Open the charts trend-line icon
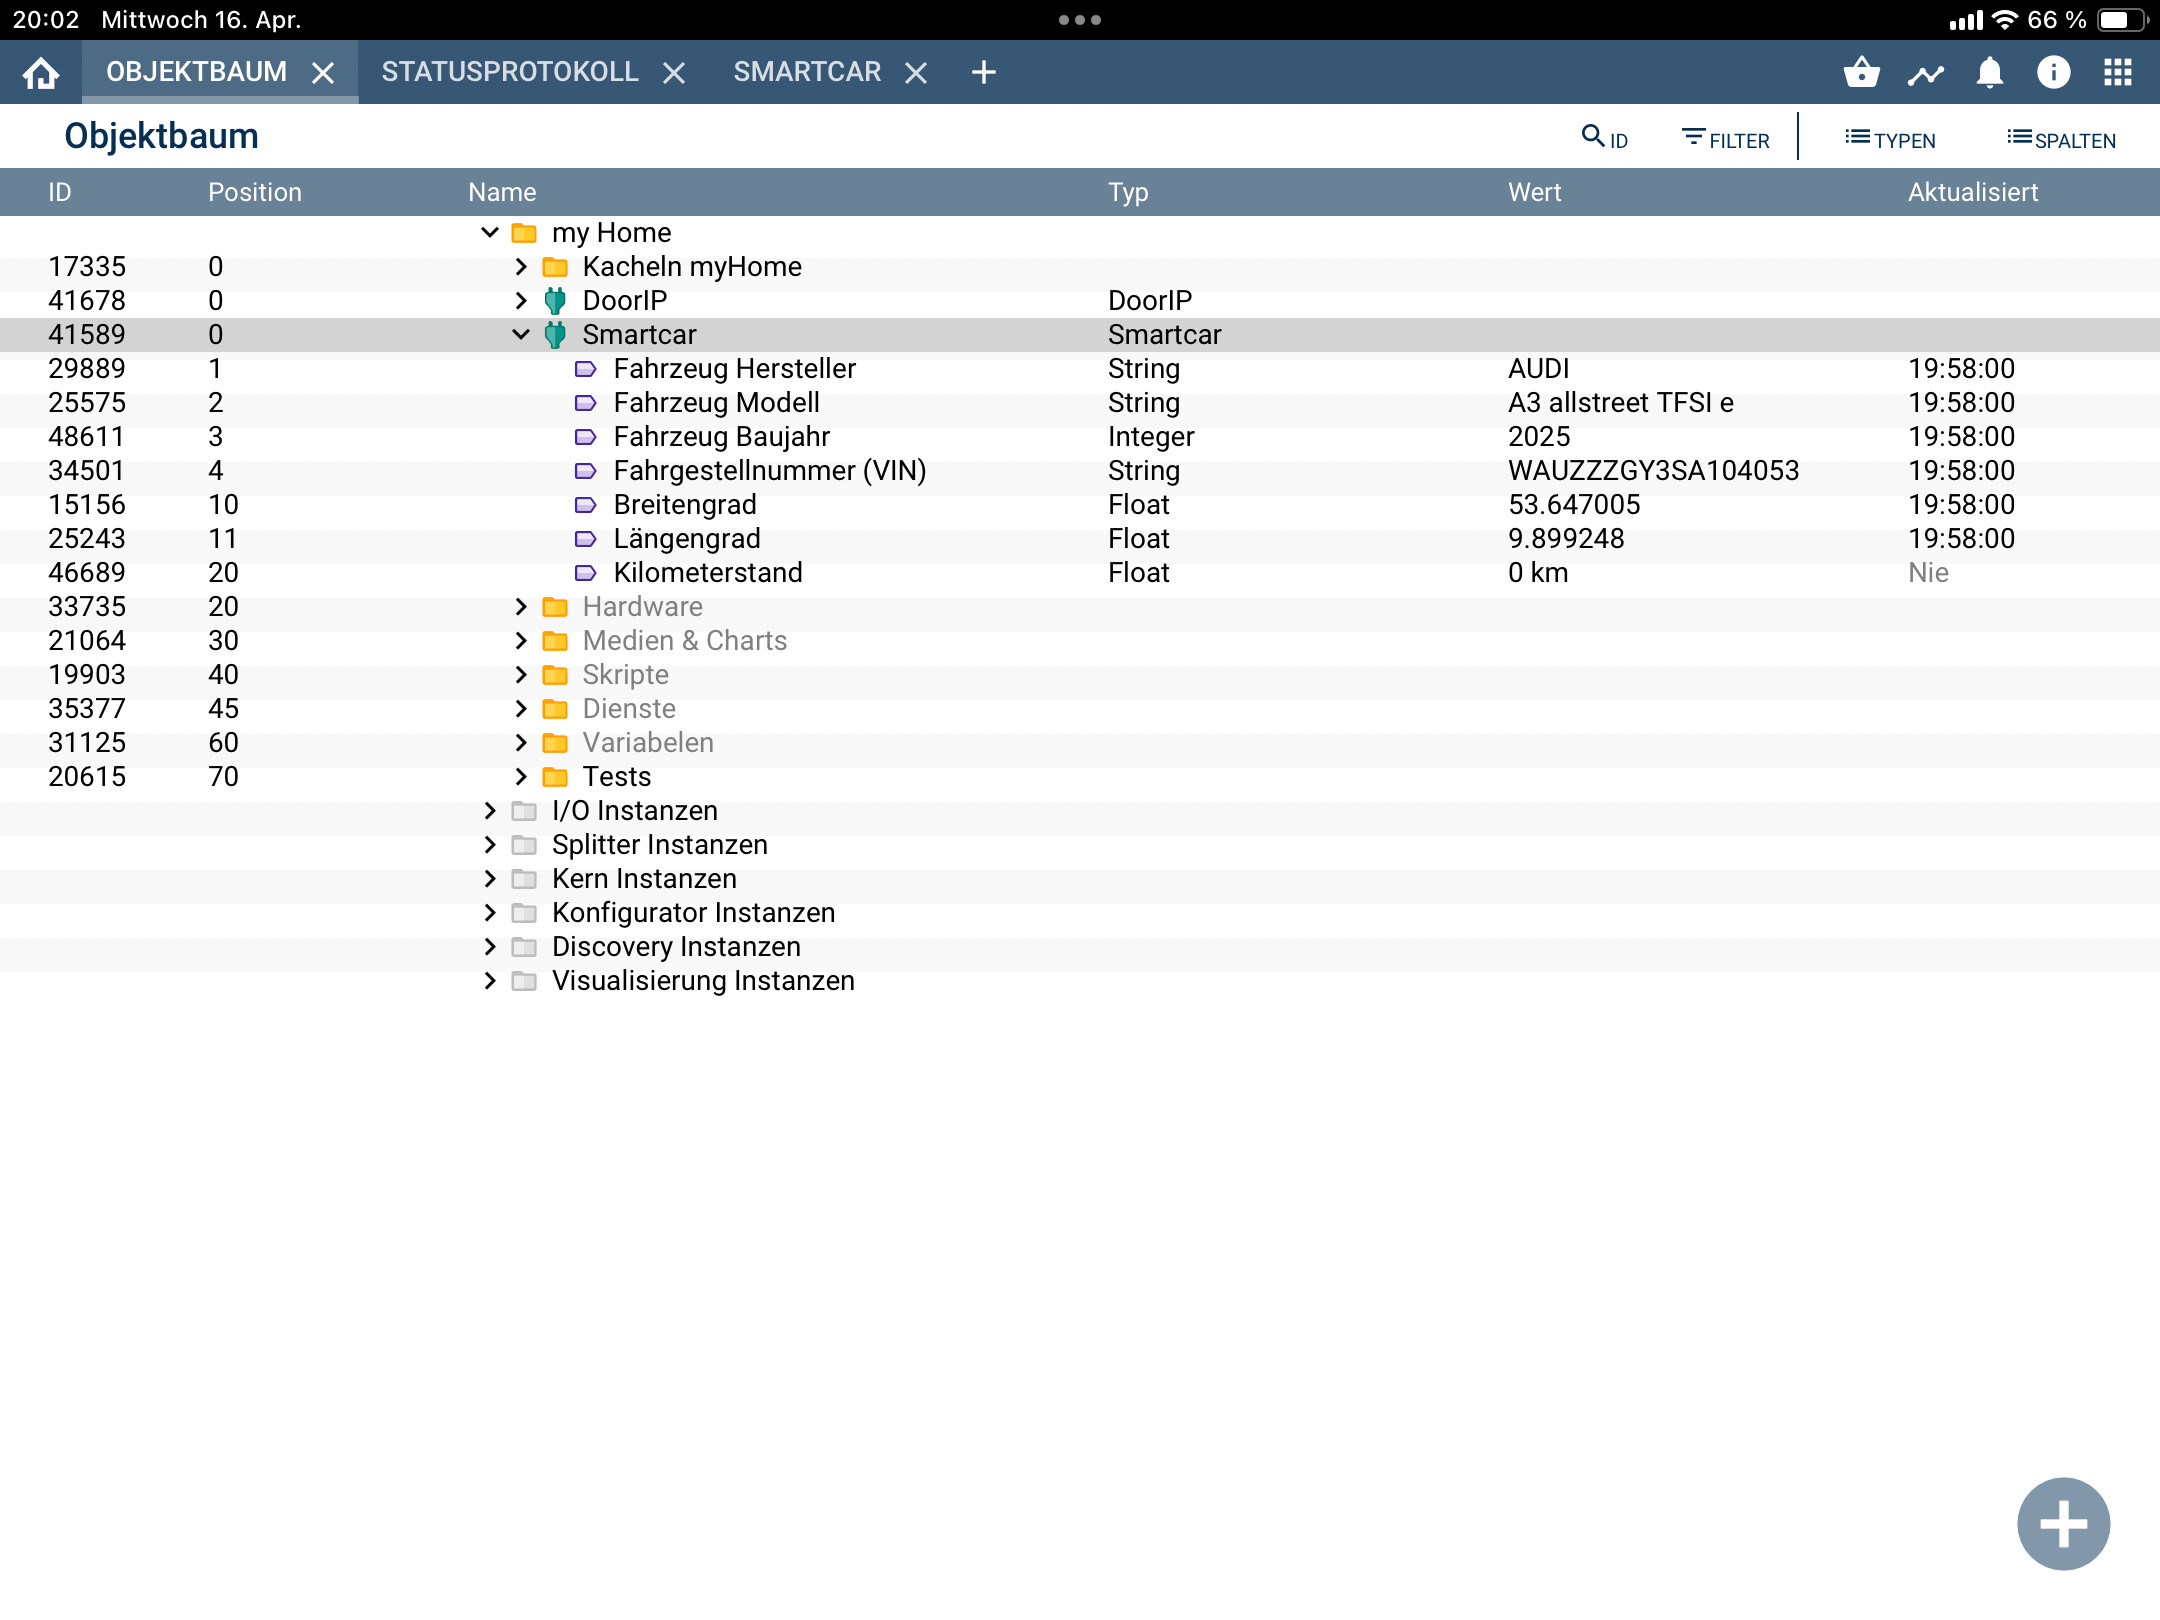Viewport: 2160px width, 1620px height. point(1925,73)
